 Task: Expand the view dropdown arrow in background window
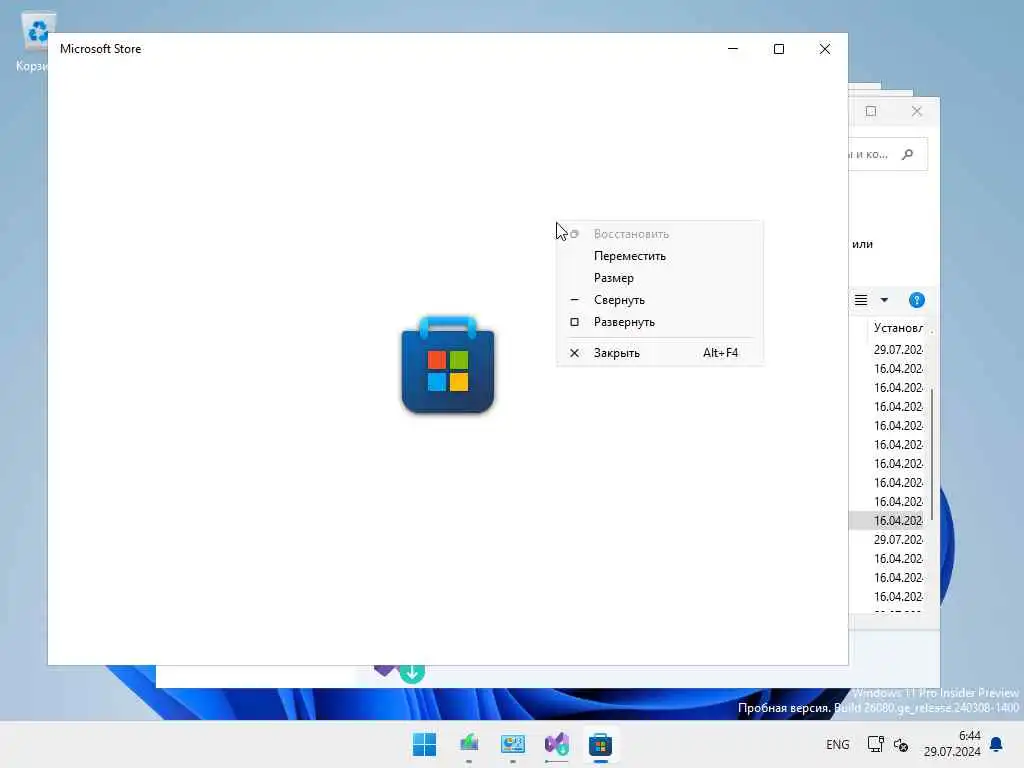tap(884, 300)
